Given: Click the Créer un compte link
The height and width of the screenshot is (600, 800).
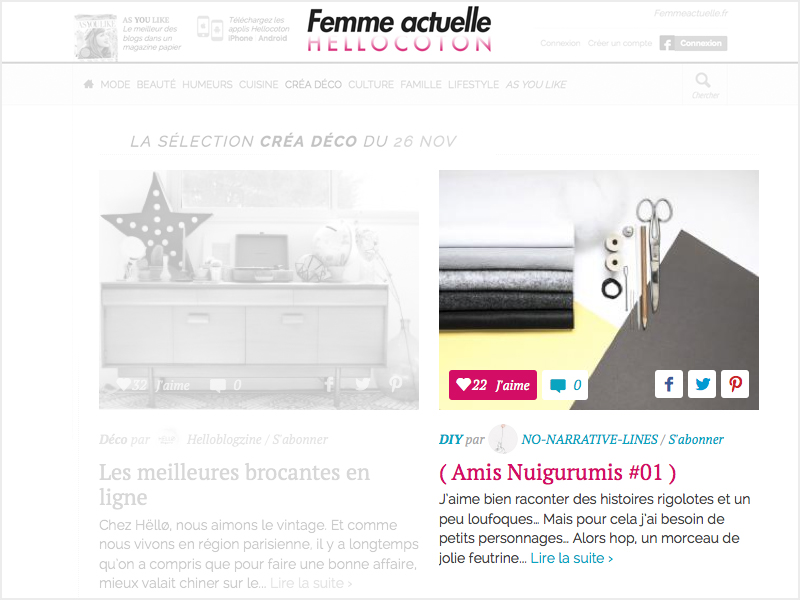Looking at the screenshot, I should pos(620,43).
